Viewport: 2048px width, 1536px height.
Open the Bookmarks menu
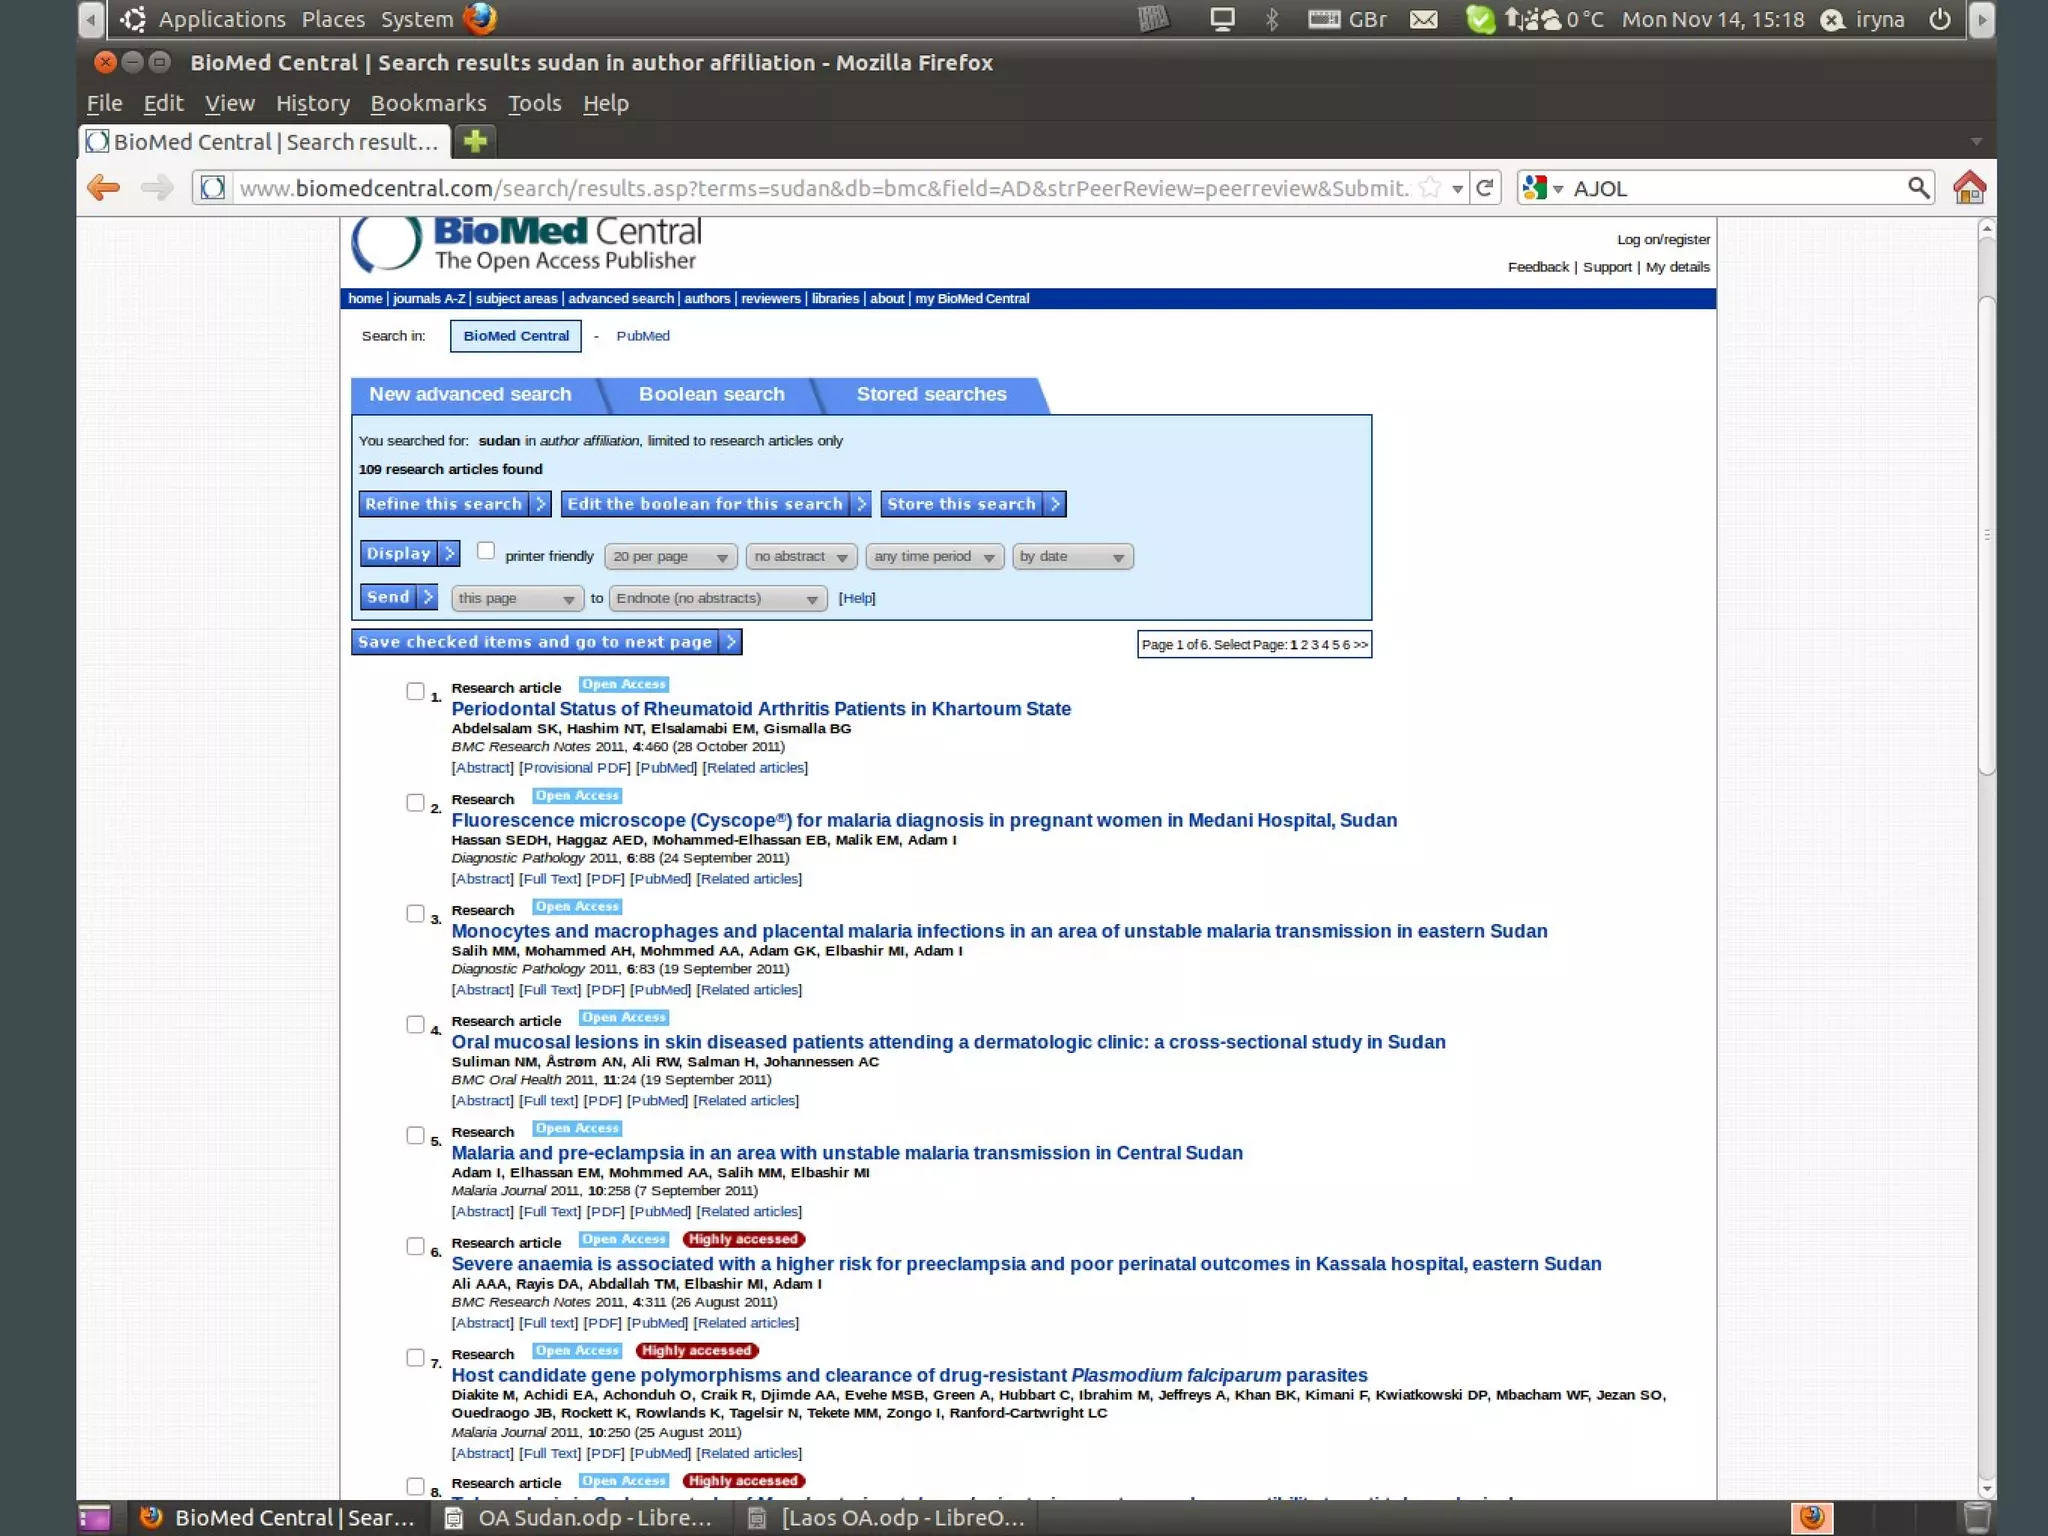tap(428, 103)
